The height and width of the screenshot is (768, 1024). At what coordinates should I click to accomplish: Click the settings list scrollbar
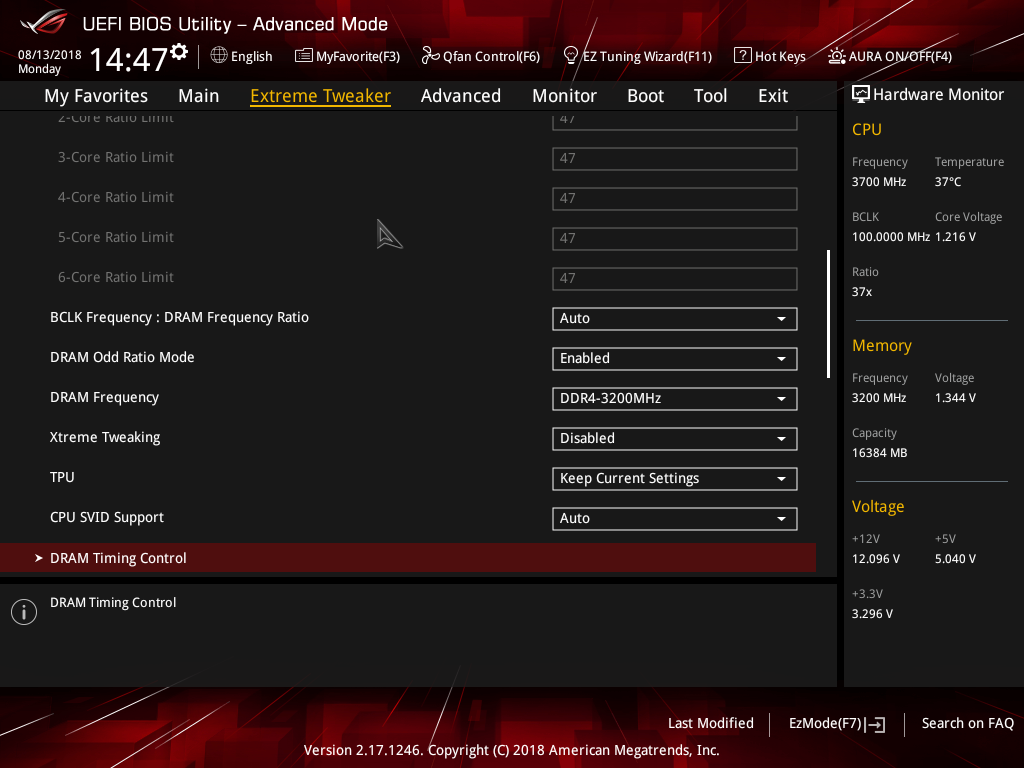[x=828, y=313]
